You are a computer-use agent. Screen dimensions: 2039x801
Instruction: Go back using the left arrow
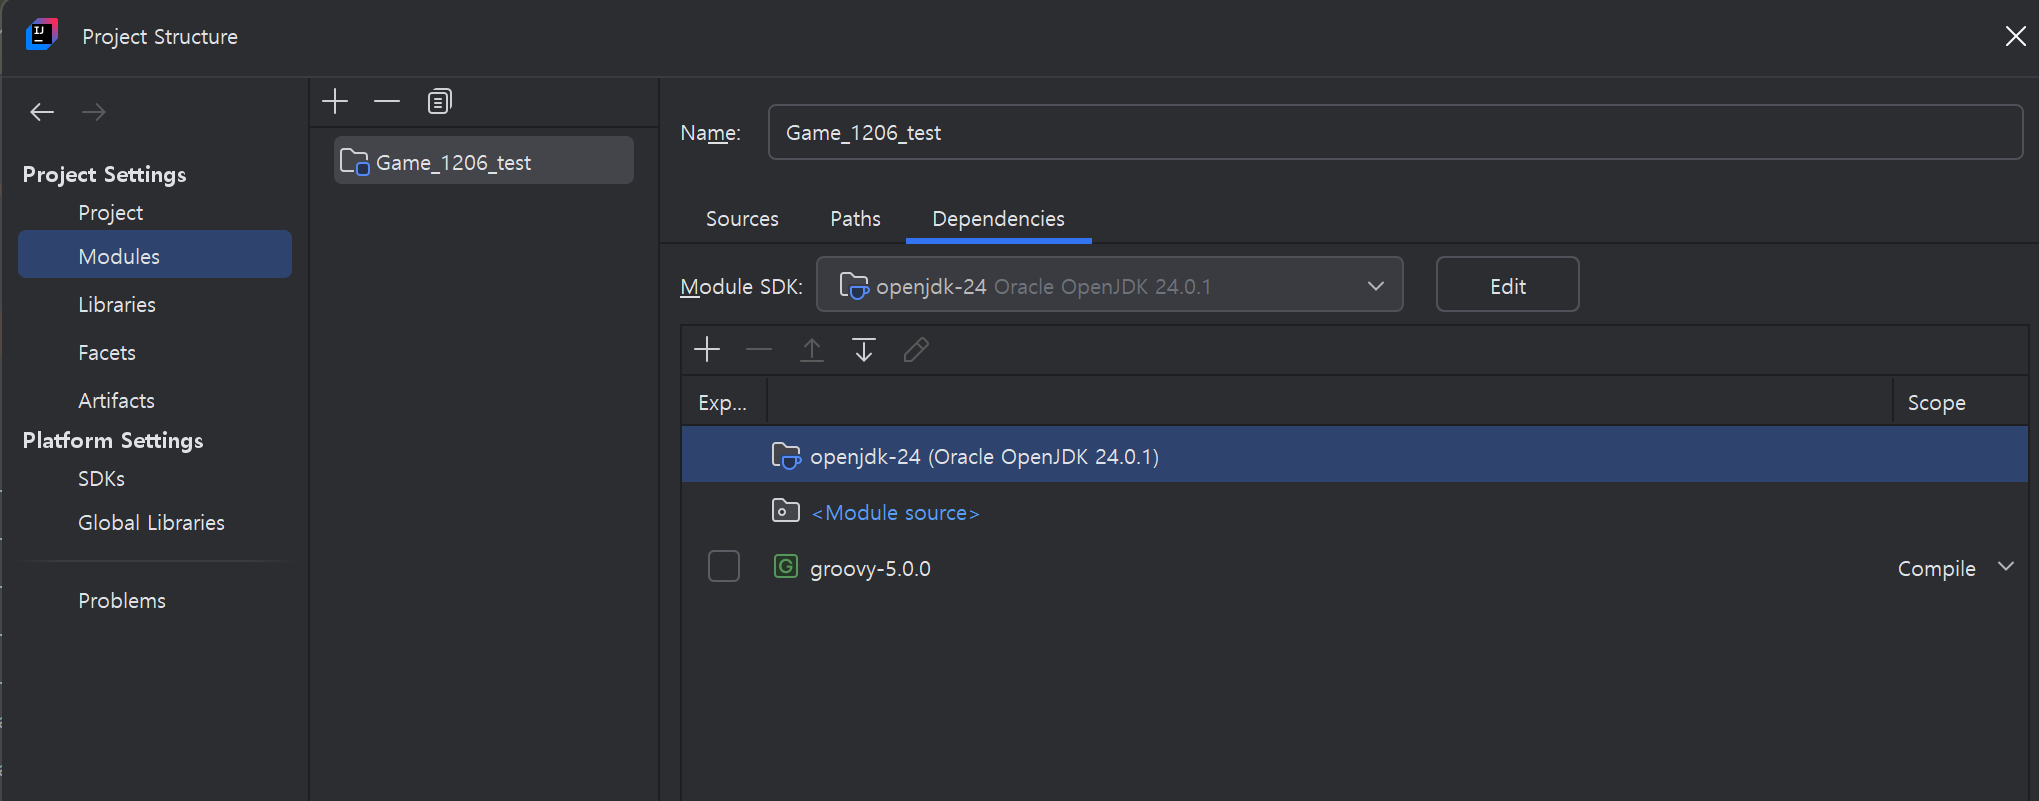(x=42, y=112)
